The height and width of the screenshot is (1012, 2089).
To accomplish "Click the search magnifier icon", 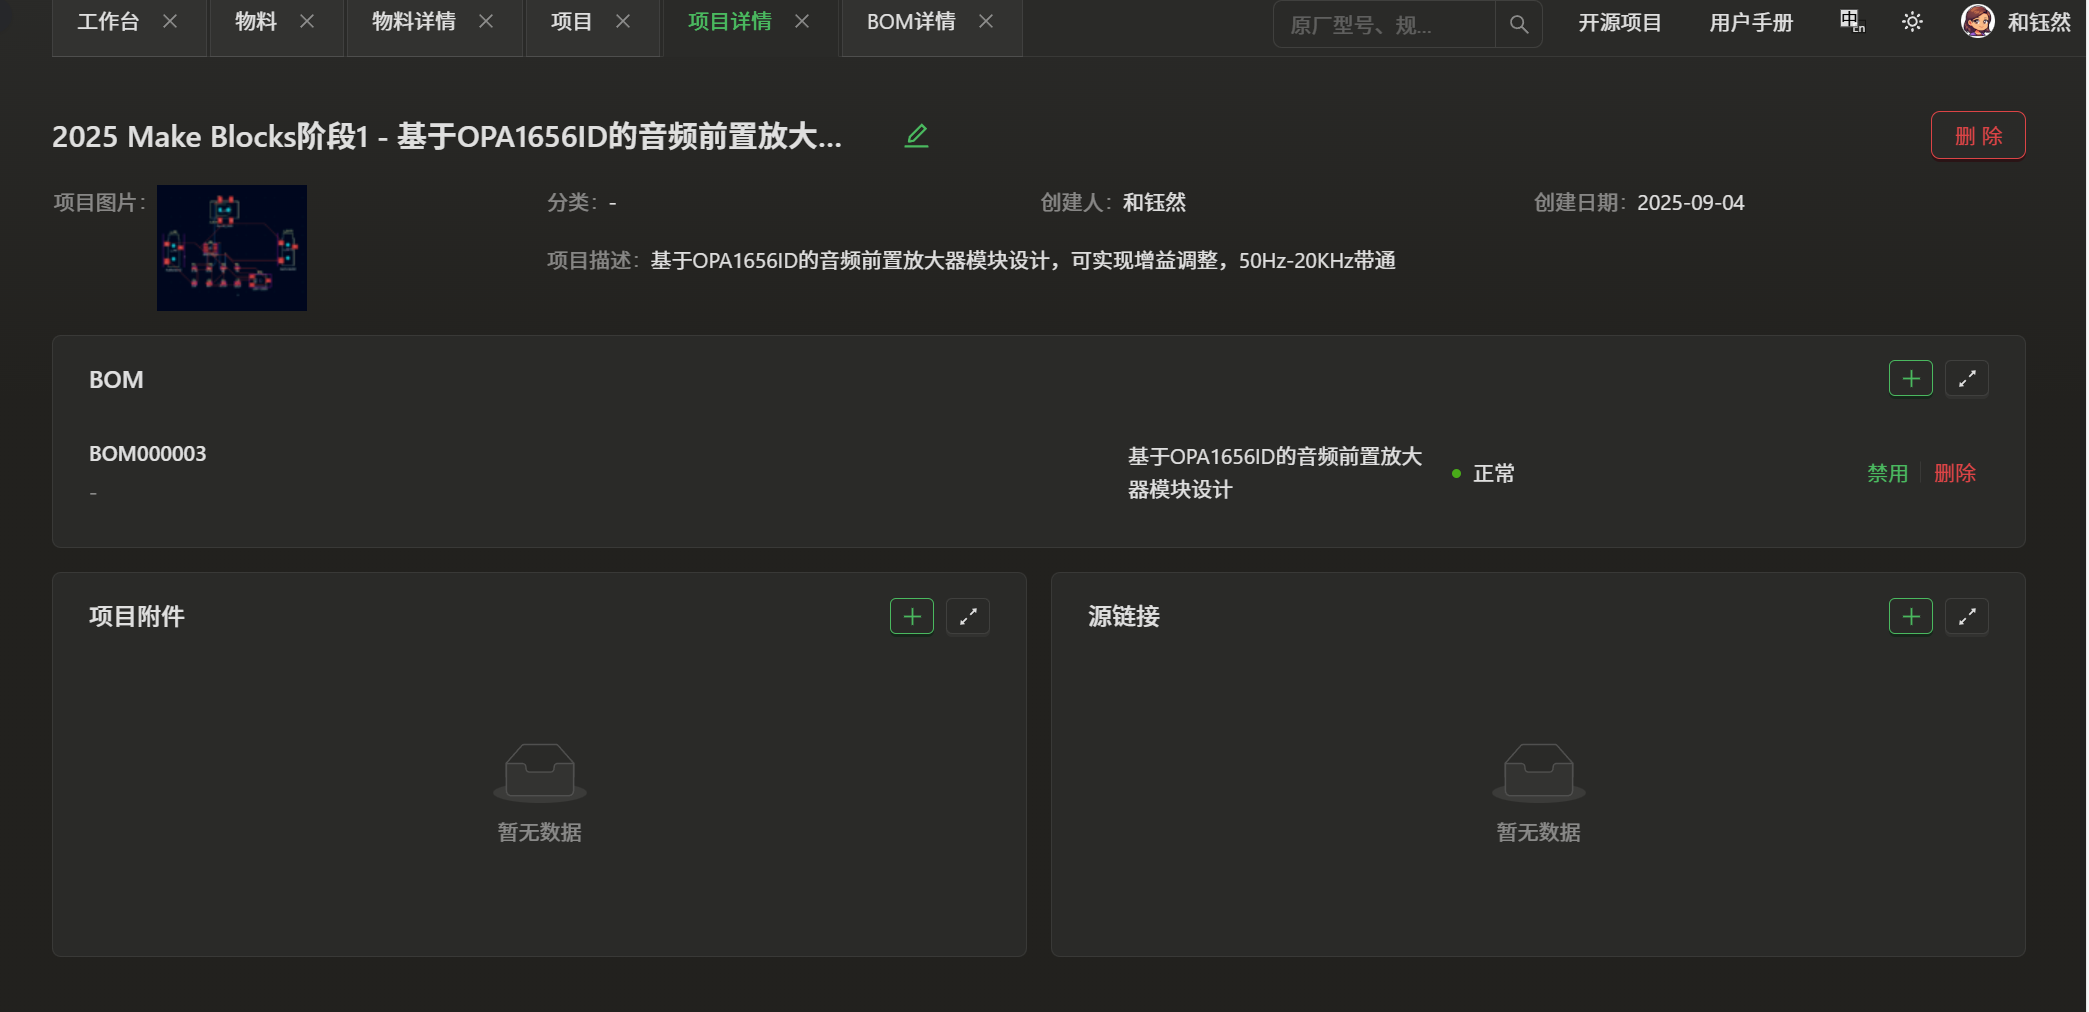I will click(1518, 24).
